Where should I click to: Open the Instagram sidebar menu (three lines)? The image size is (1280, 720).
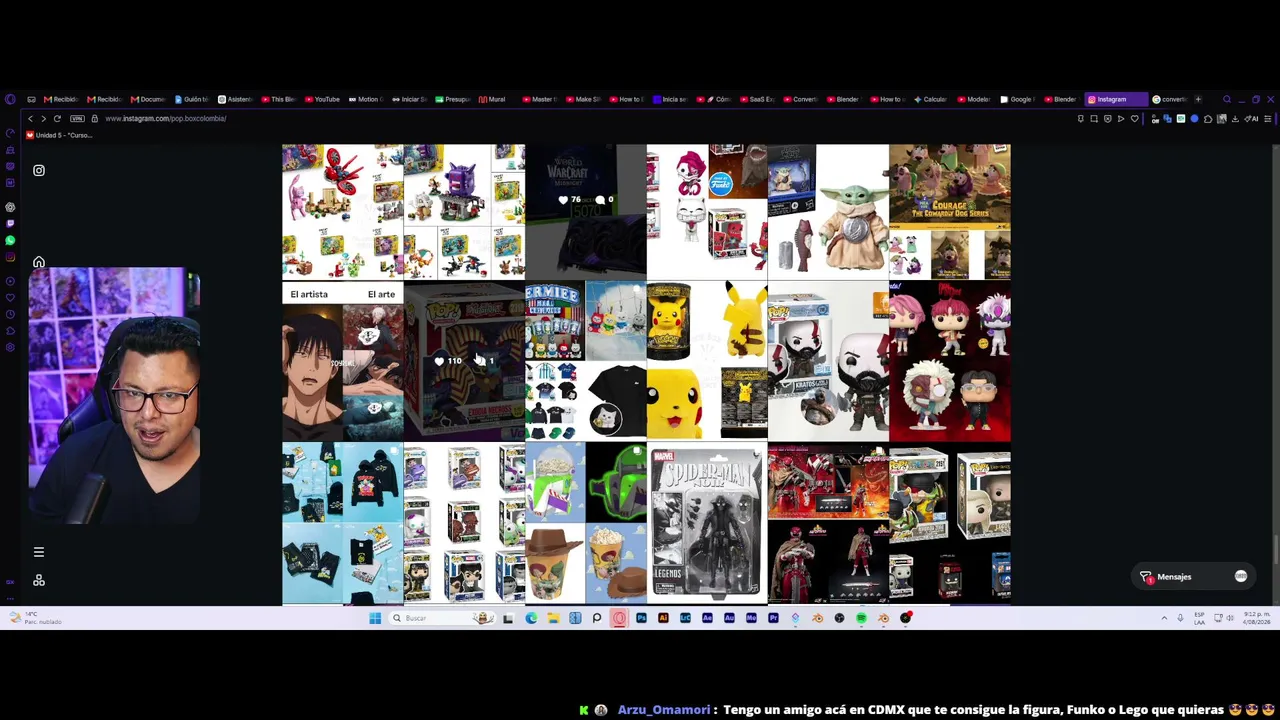pos(39,552)
